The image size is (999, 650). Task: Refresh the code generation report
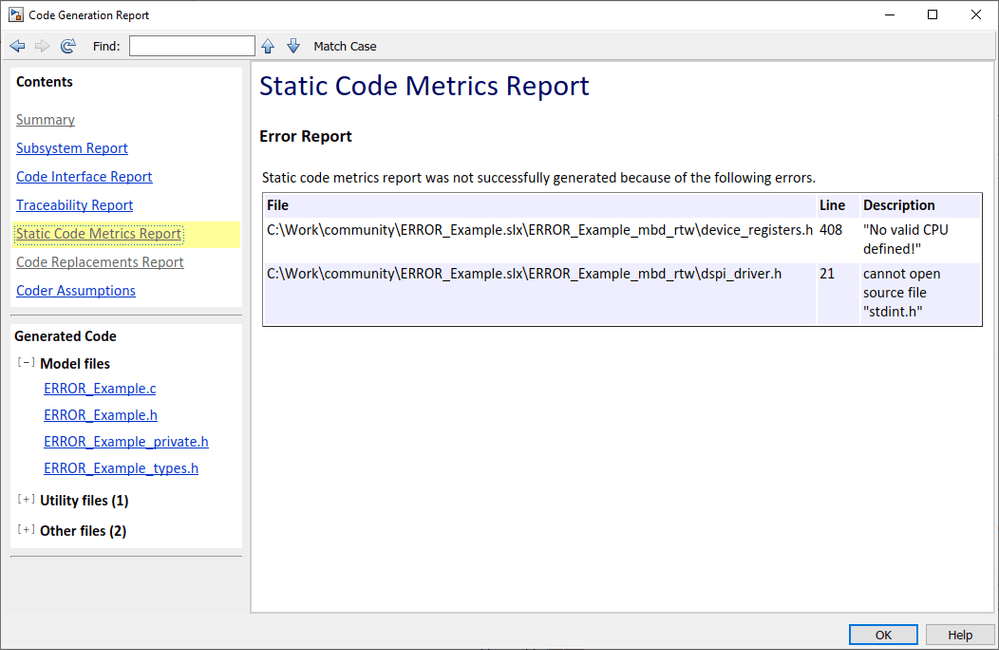[66, 45]
